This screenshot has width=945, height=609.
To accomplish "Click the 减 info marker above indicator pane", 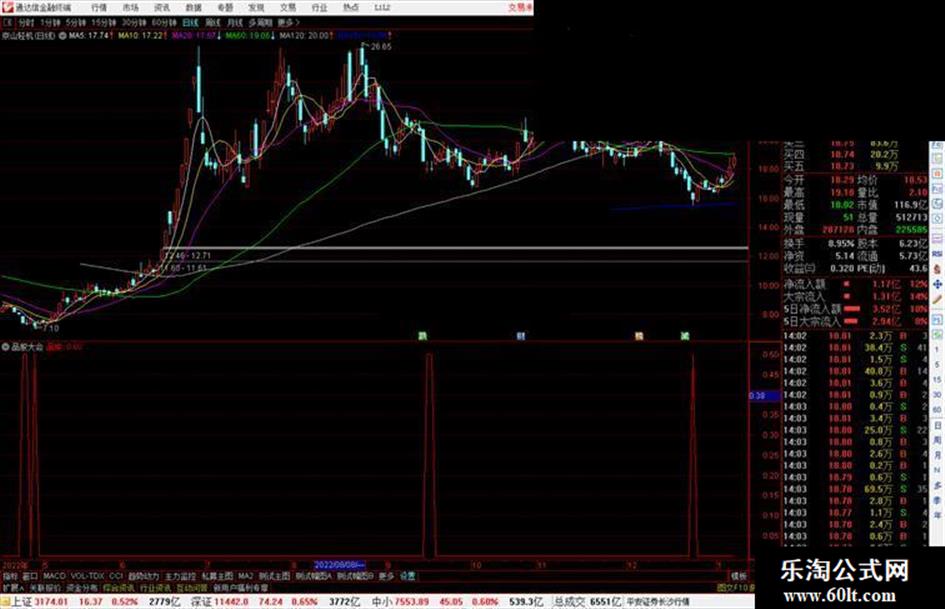I will (685, 335).
